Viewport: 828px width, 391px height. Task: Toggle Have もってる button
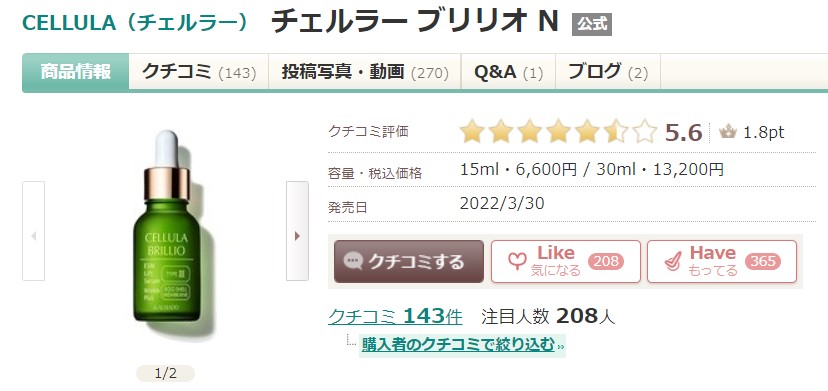722,262
